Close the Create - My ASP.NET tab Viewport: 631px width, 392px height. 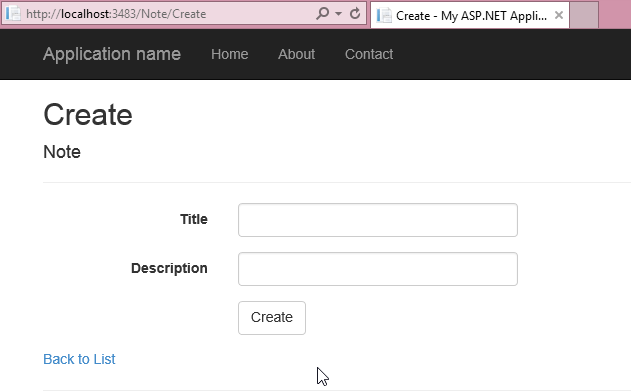[559, 15]
